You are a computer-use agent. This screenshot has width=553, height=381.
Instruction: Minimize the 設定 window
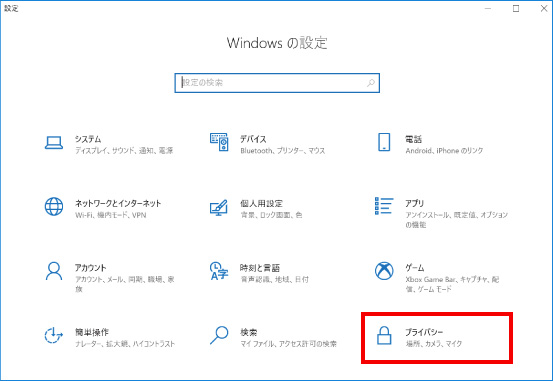(x=488, y=8)
